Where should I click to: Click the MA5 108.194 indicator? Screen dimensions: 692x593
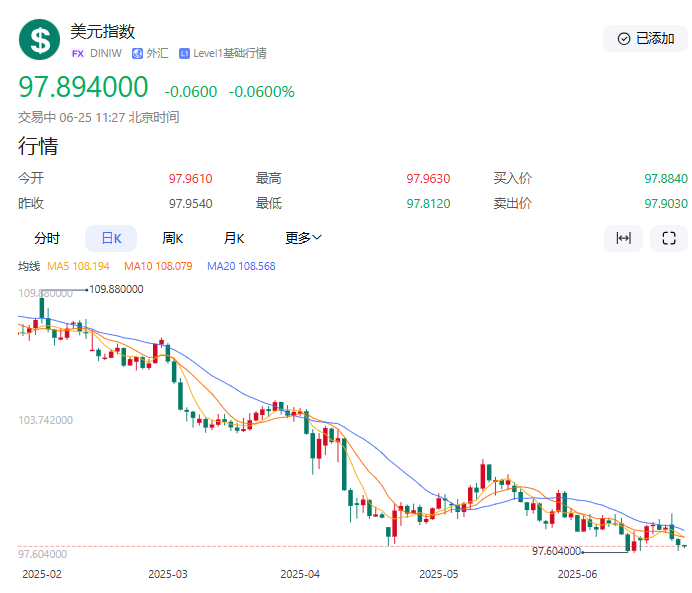78,266
